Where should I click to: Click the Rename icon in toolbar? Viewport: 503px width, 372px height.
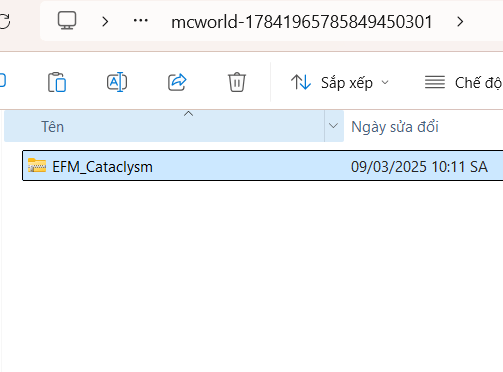click(x=117, y=82)
